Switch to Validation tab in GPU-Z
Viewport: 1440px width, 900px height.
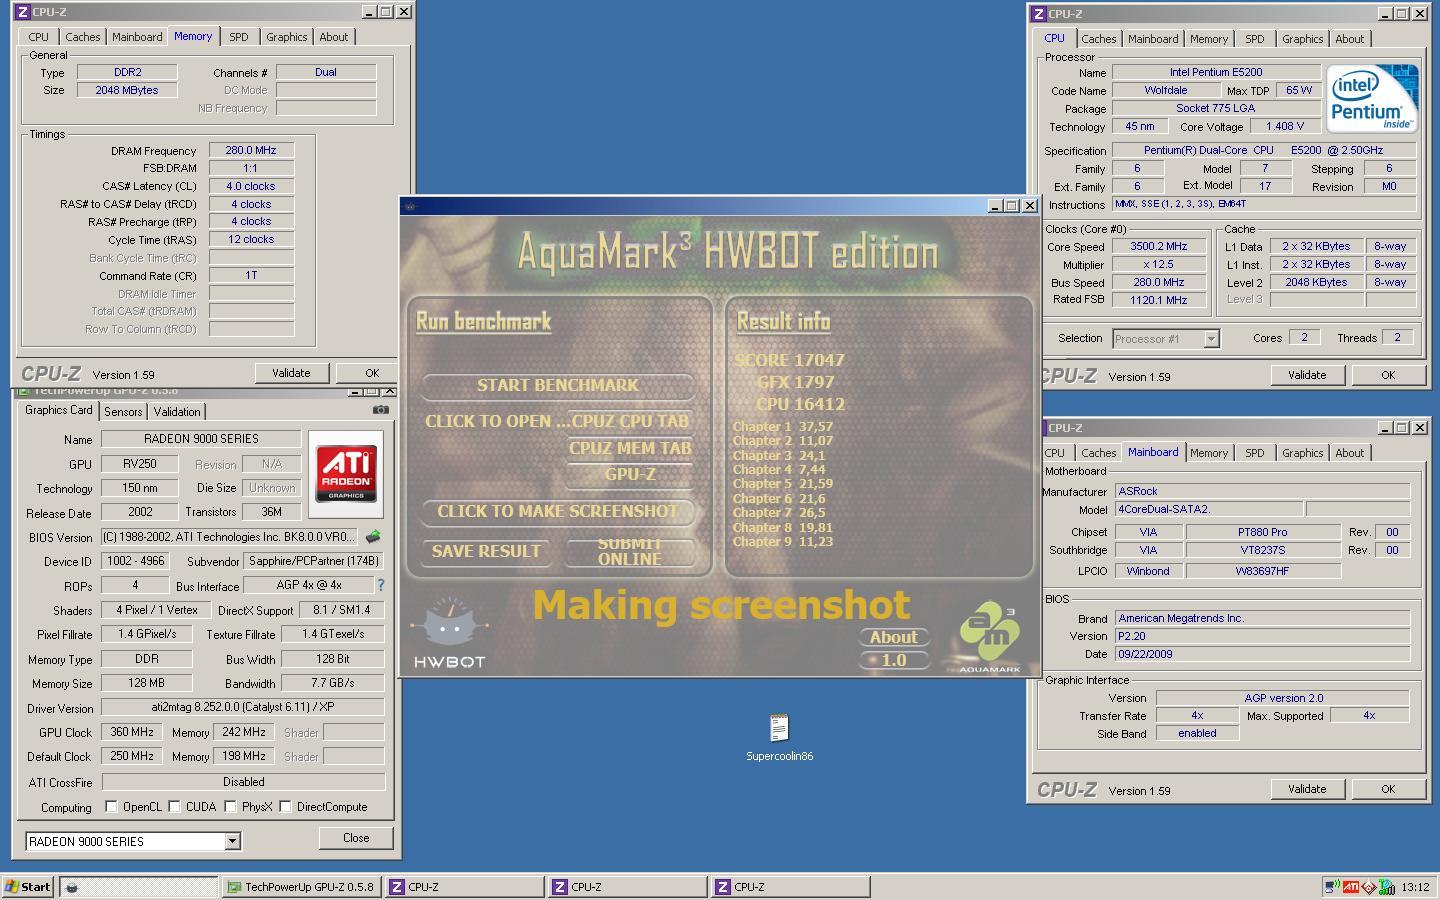click(177, 412)
